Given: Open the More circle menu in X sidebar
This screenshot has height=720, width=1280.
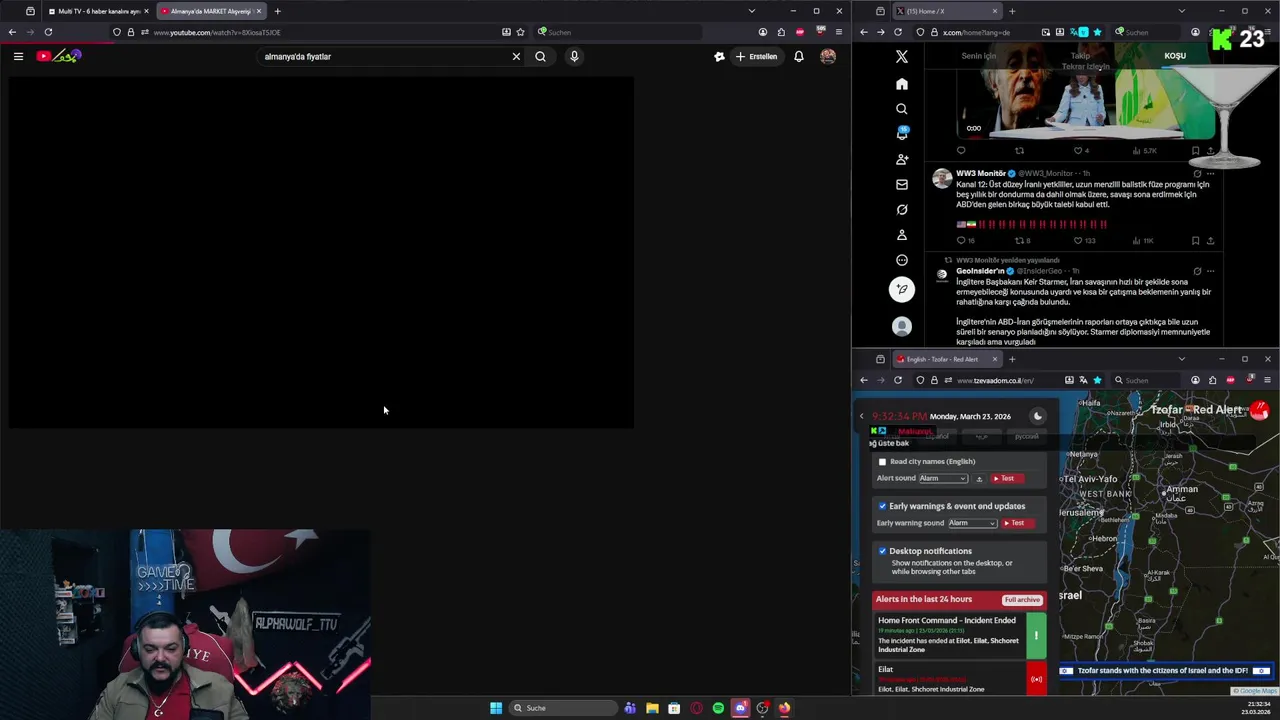Looking at the screenshot, I should pyautogui.click(x=902, y=260).
